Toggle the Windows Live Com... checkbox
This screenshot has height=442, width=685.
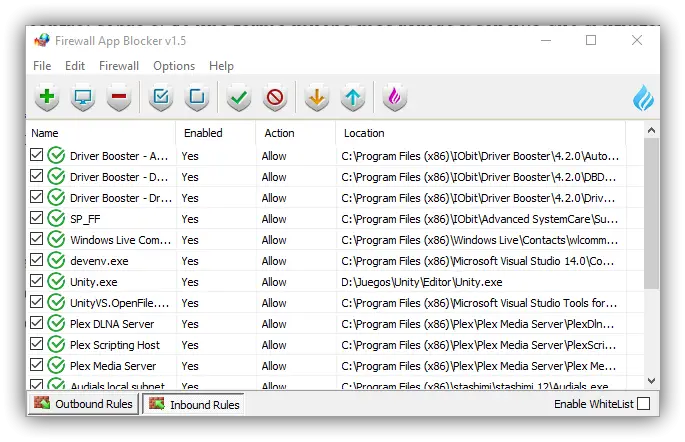click(37, 239)
